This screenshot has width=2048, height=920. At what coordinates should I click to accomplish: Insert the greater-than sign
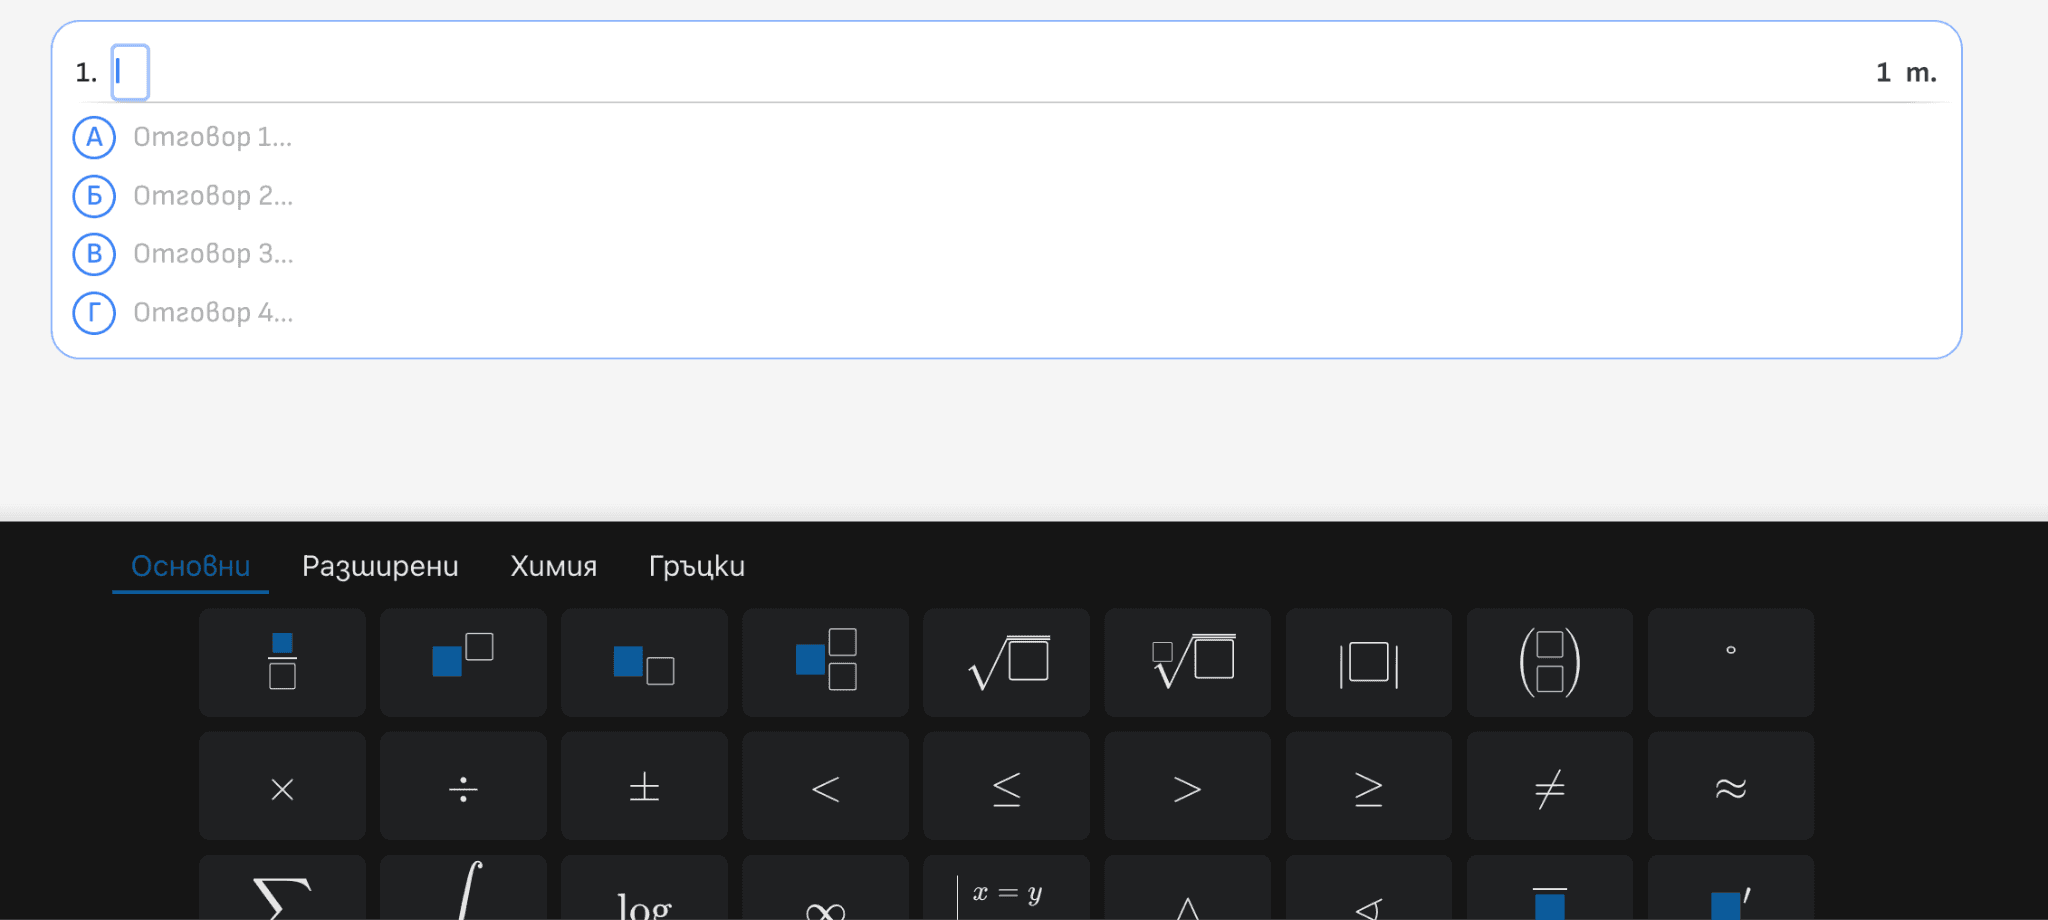(1187, 786)
